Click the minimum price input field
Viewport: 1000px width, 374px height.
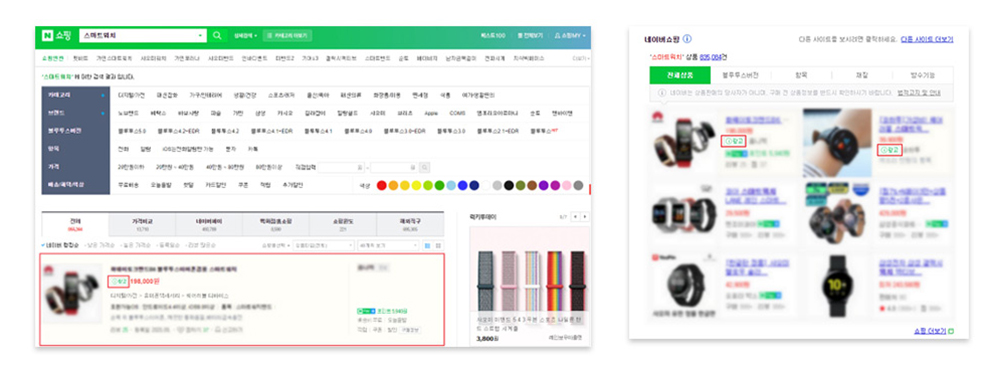pos(341,168)
